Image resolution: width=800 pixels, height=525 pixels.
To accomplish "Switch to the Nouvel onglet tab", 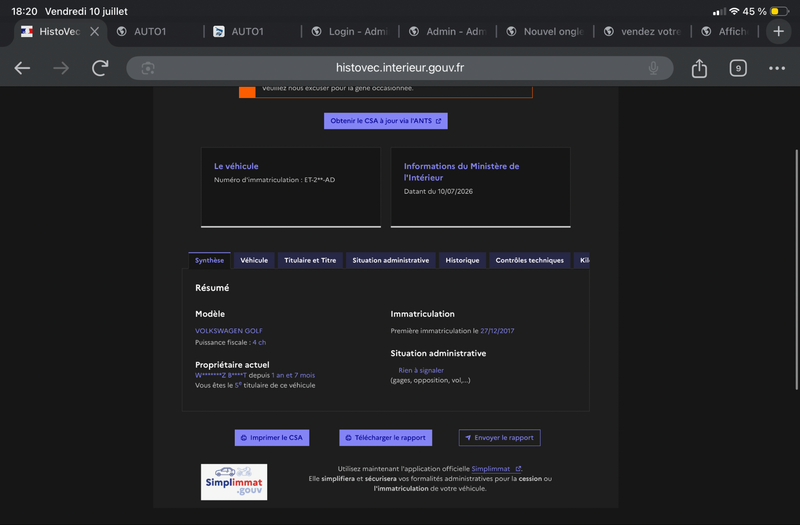I will [x=545, y=32].
